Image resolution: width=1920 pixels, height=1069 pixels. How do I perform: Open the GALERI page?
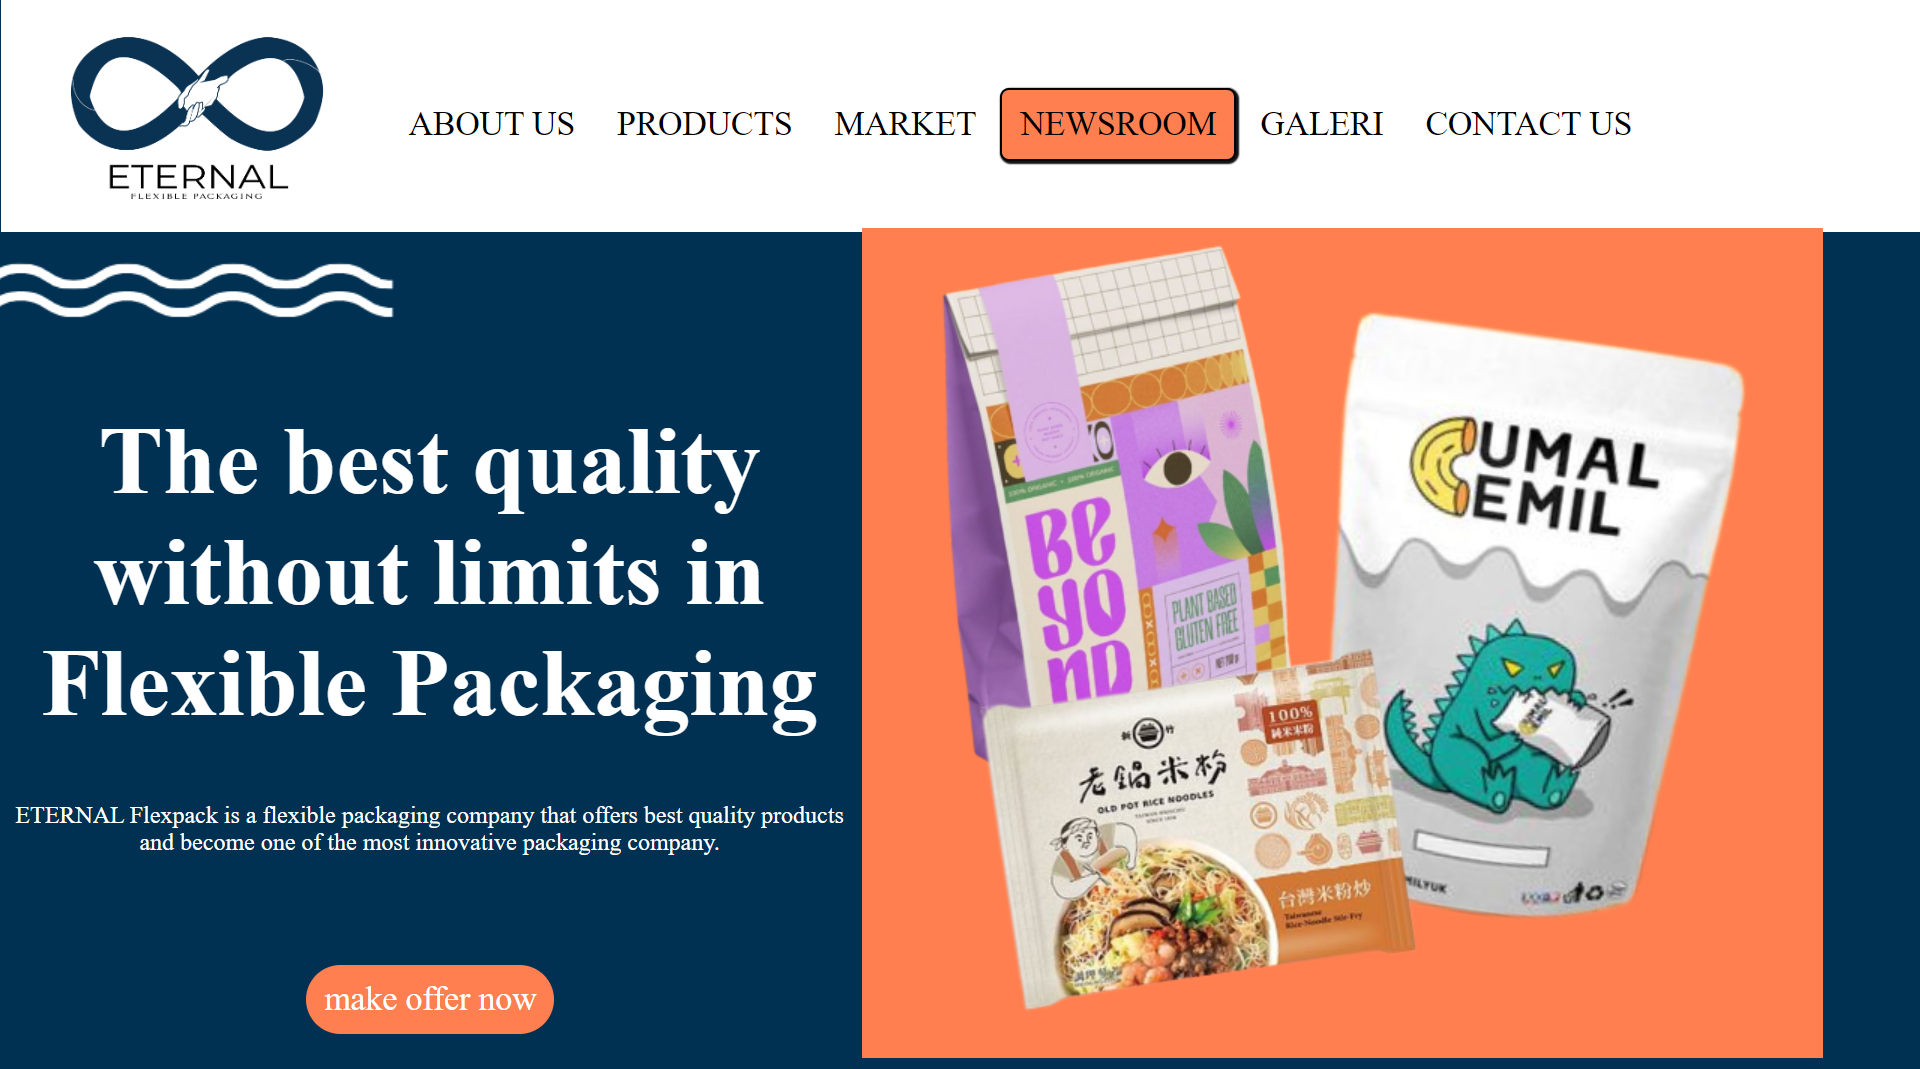1321,124
